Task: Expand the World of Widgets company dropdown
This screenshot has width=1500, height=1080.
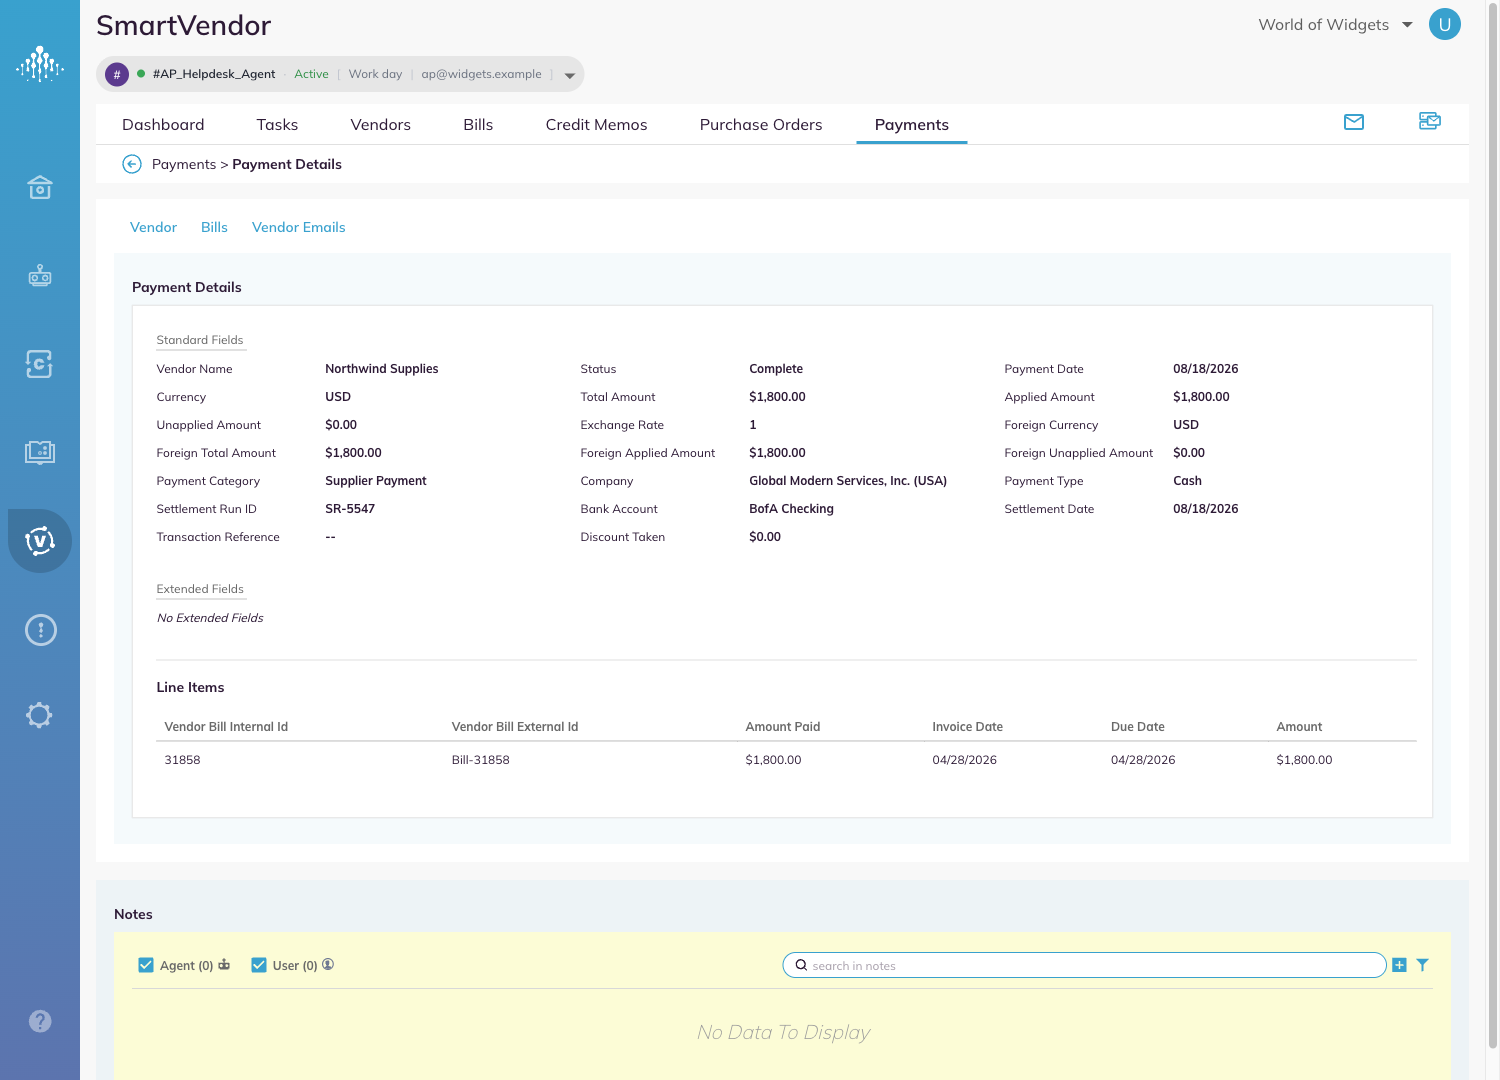Action: point(1407,25)
